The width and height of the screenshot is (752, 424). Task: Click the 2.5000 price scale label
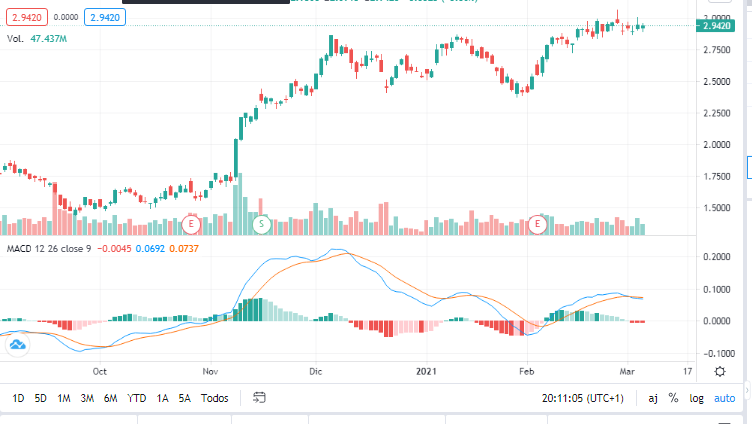[717, 82]
